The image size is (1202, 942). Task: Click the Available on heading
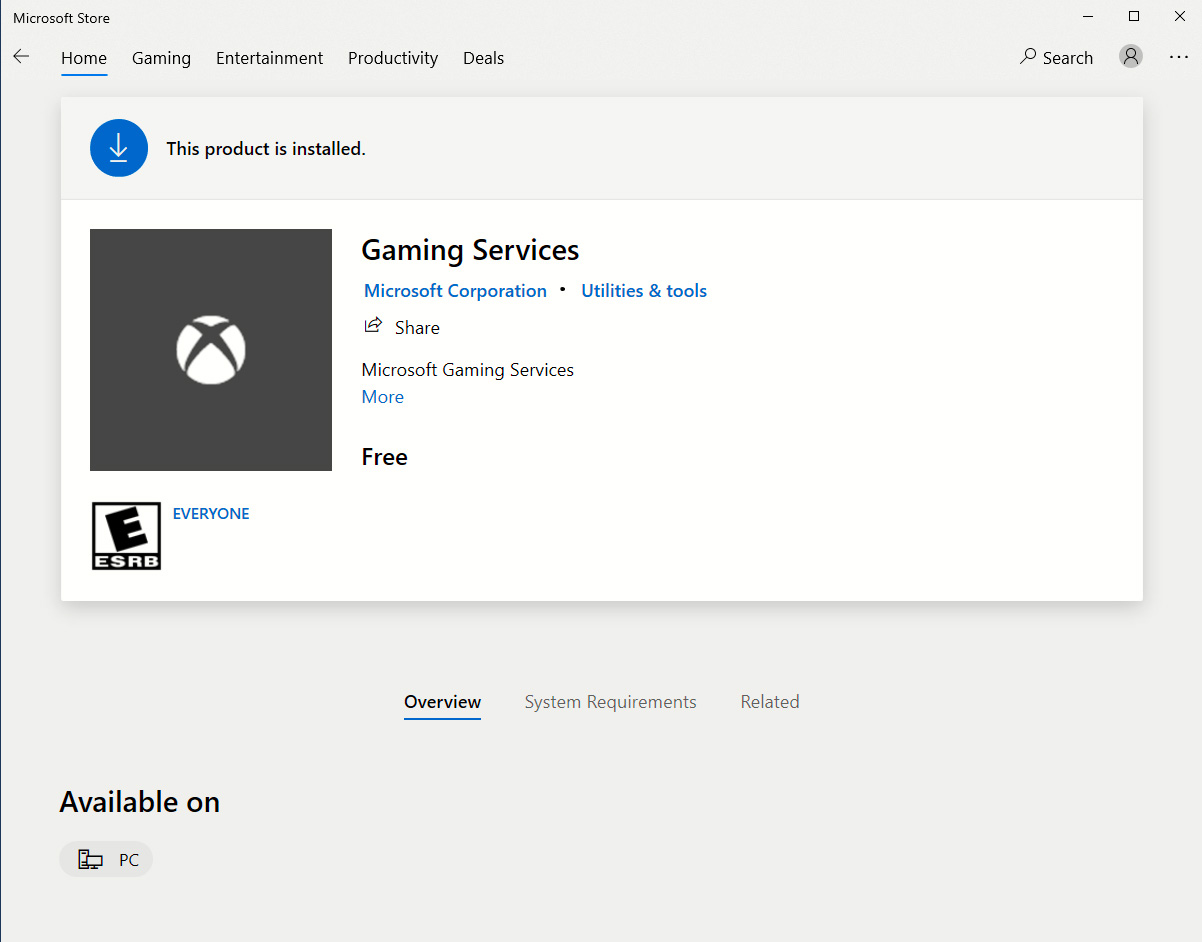[140, 802]
